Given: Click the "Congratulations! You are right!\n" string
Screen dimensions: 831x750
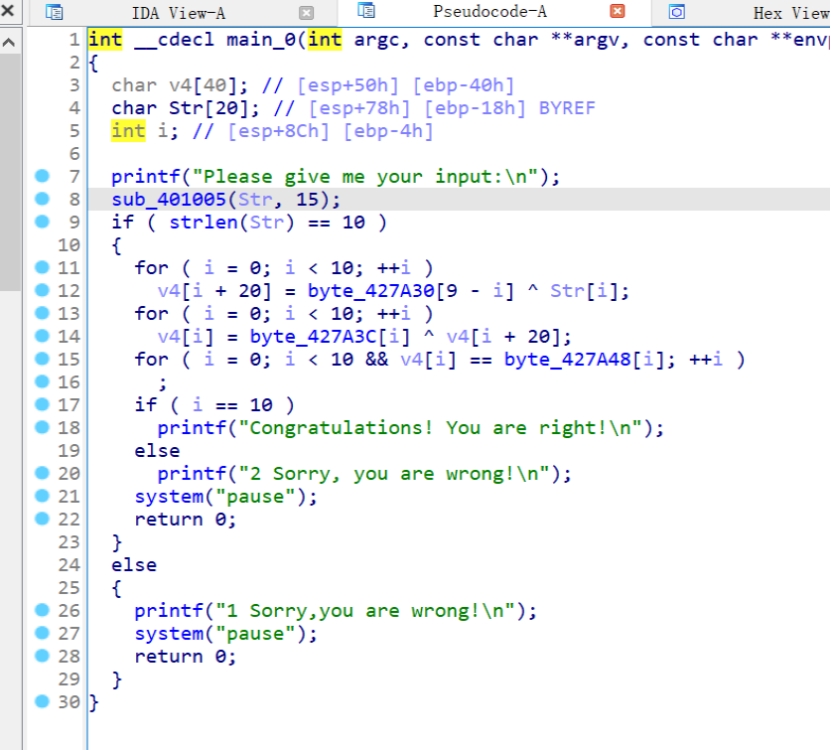Looking at the screenshot, I should 440,428.
